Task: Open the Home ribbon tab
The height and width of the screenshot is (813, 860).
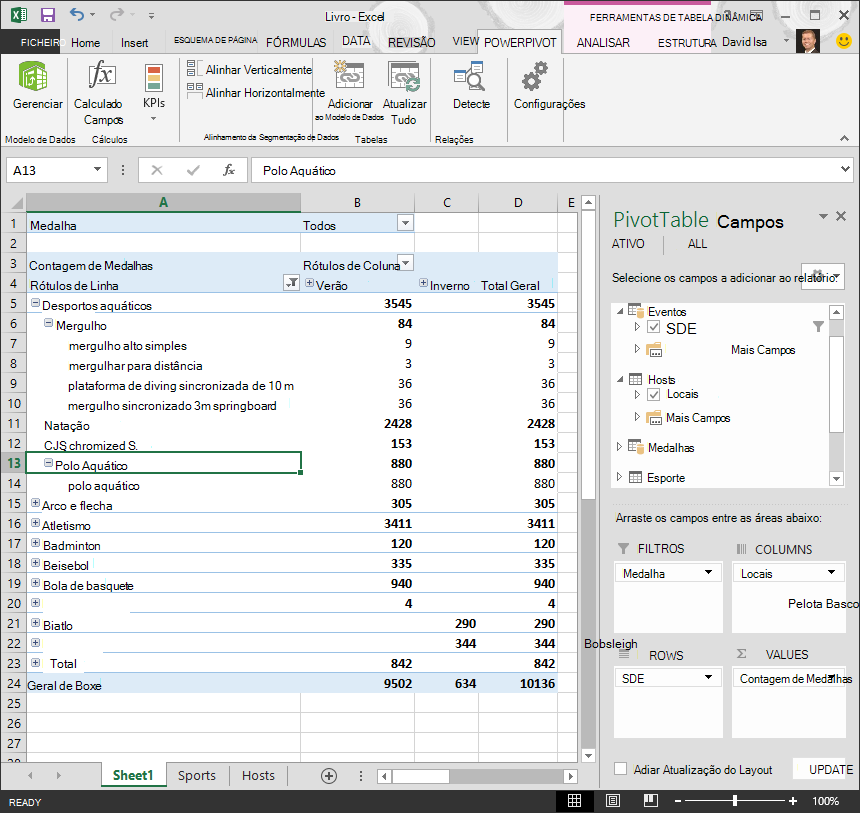Action: (86, 43)
